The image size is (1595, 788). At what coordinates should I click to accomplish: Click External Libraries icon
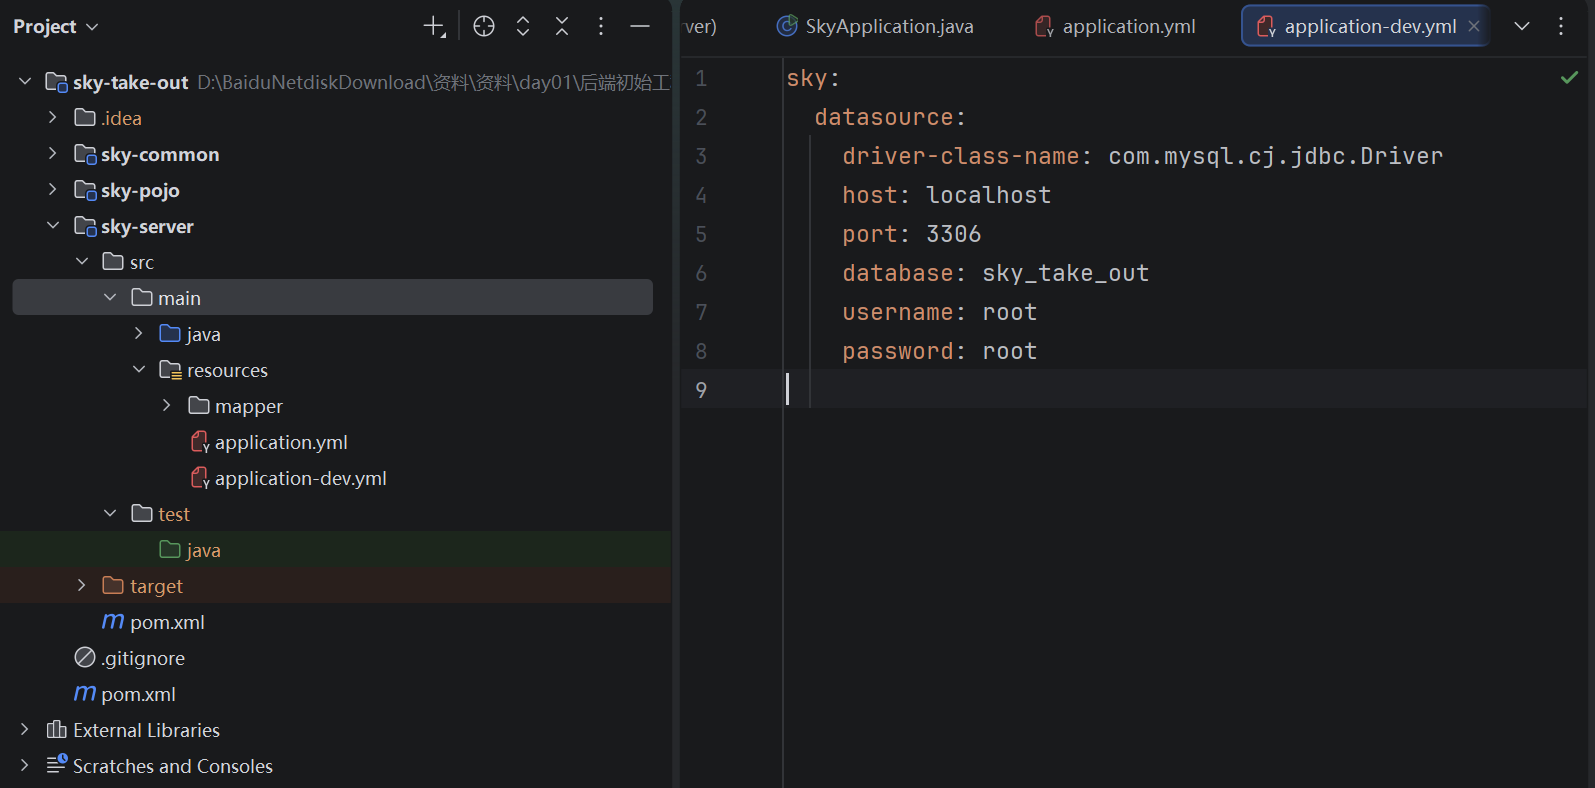[x=57, y=729]
